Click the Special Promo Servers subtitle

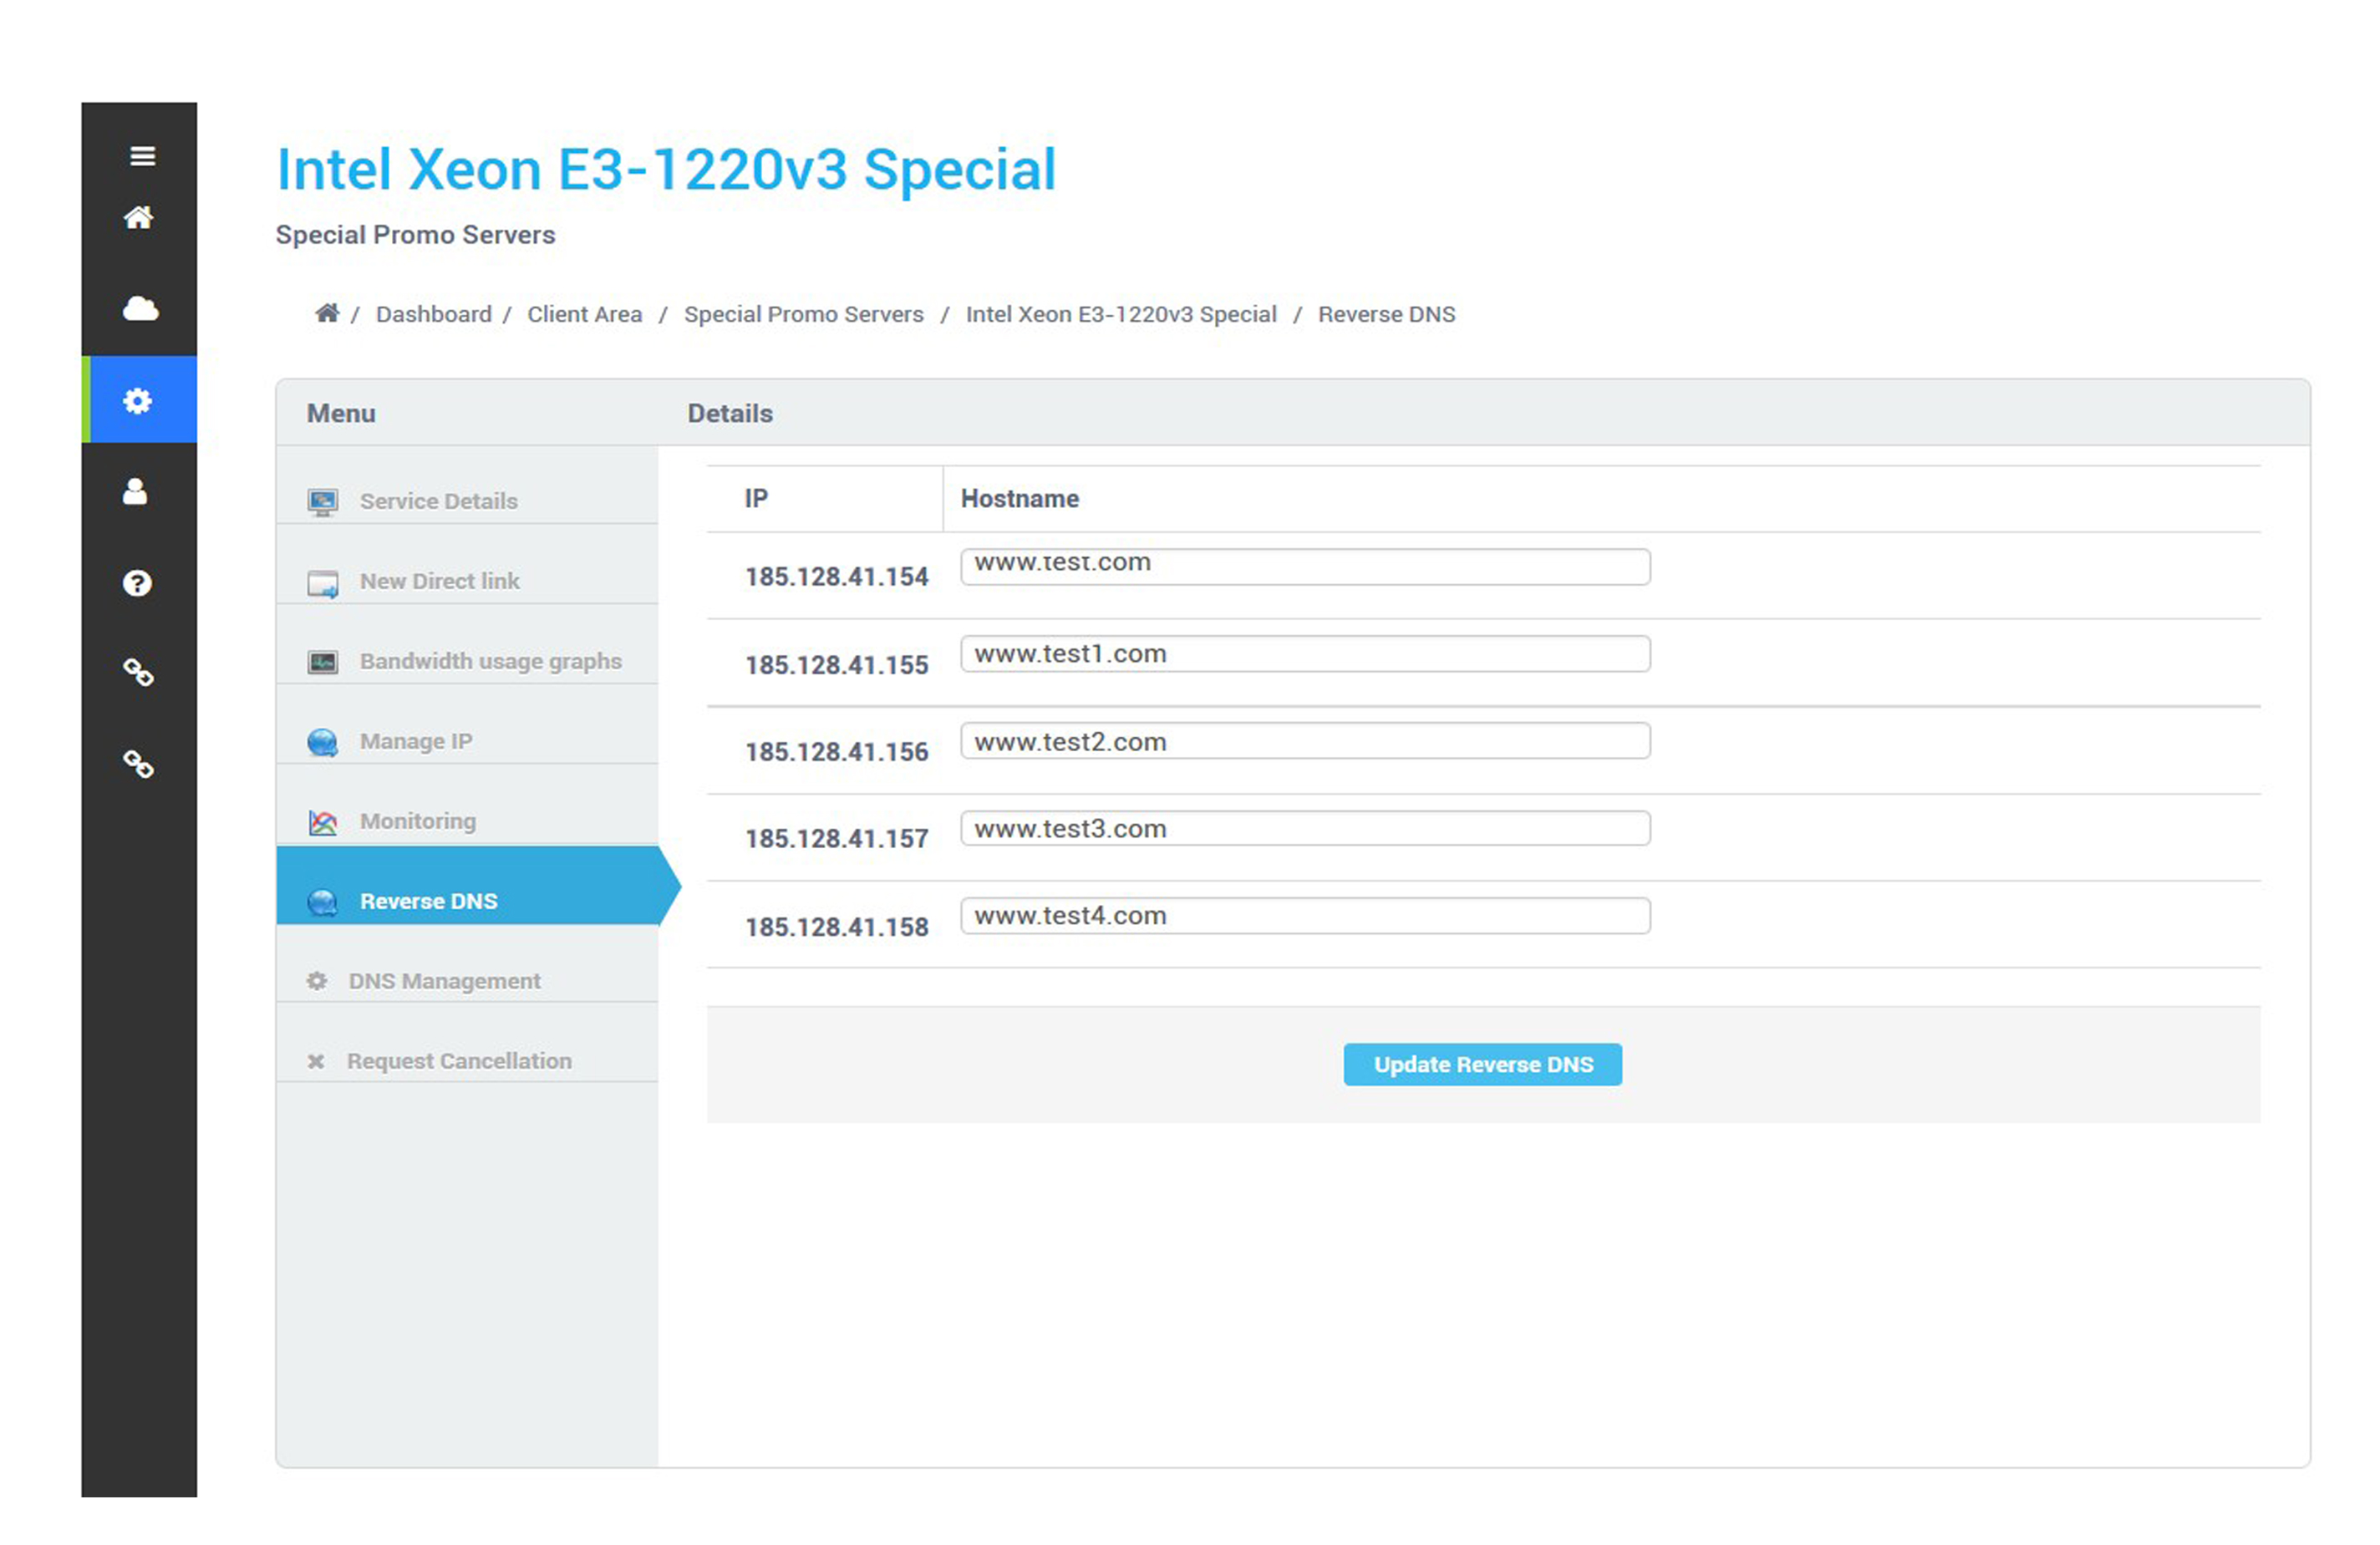(x=415, y=235)
